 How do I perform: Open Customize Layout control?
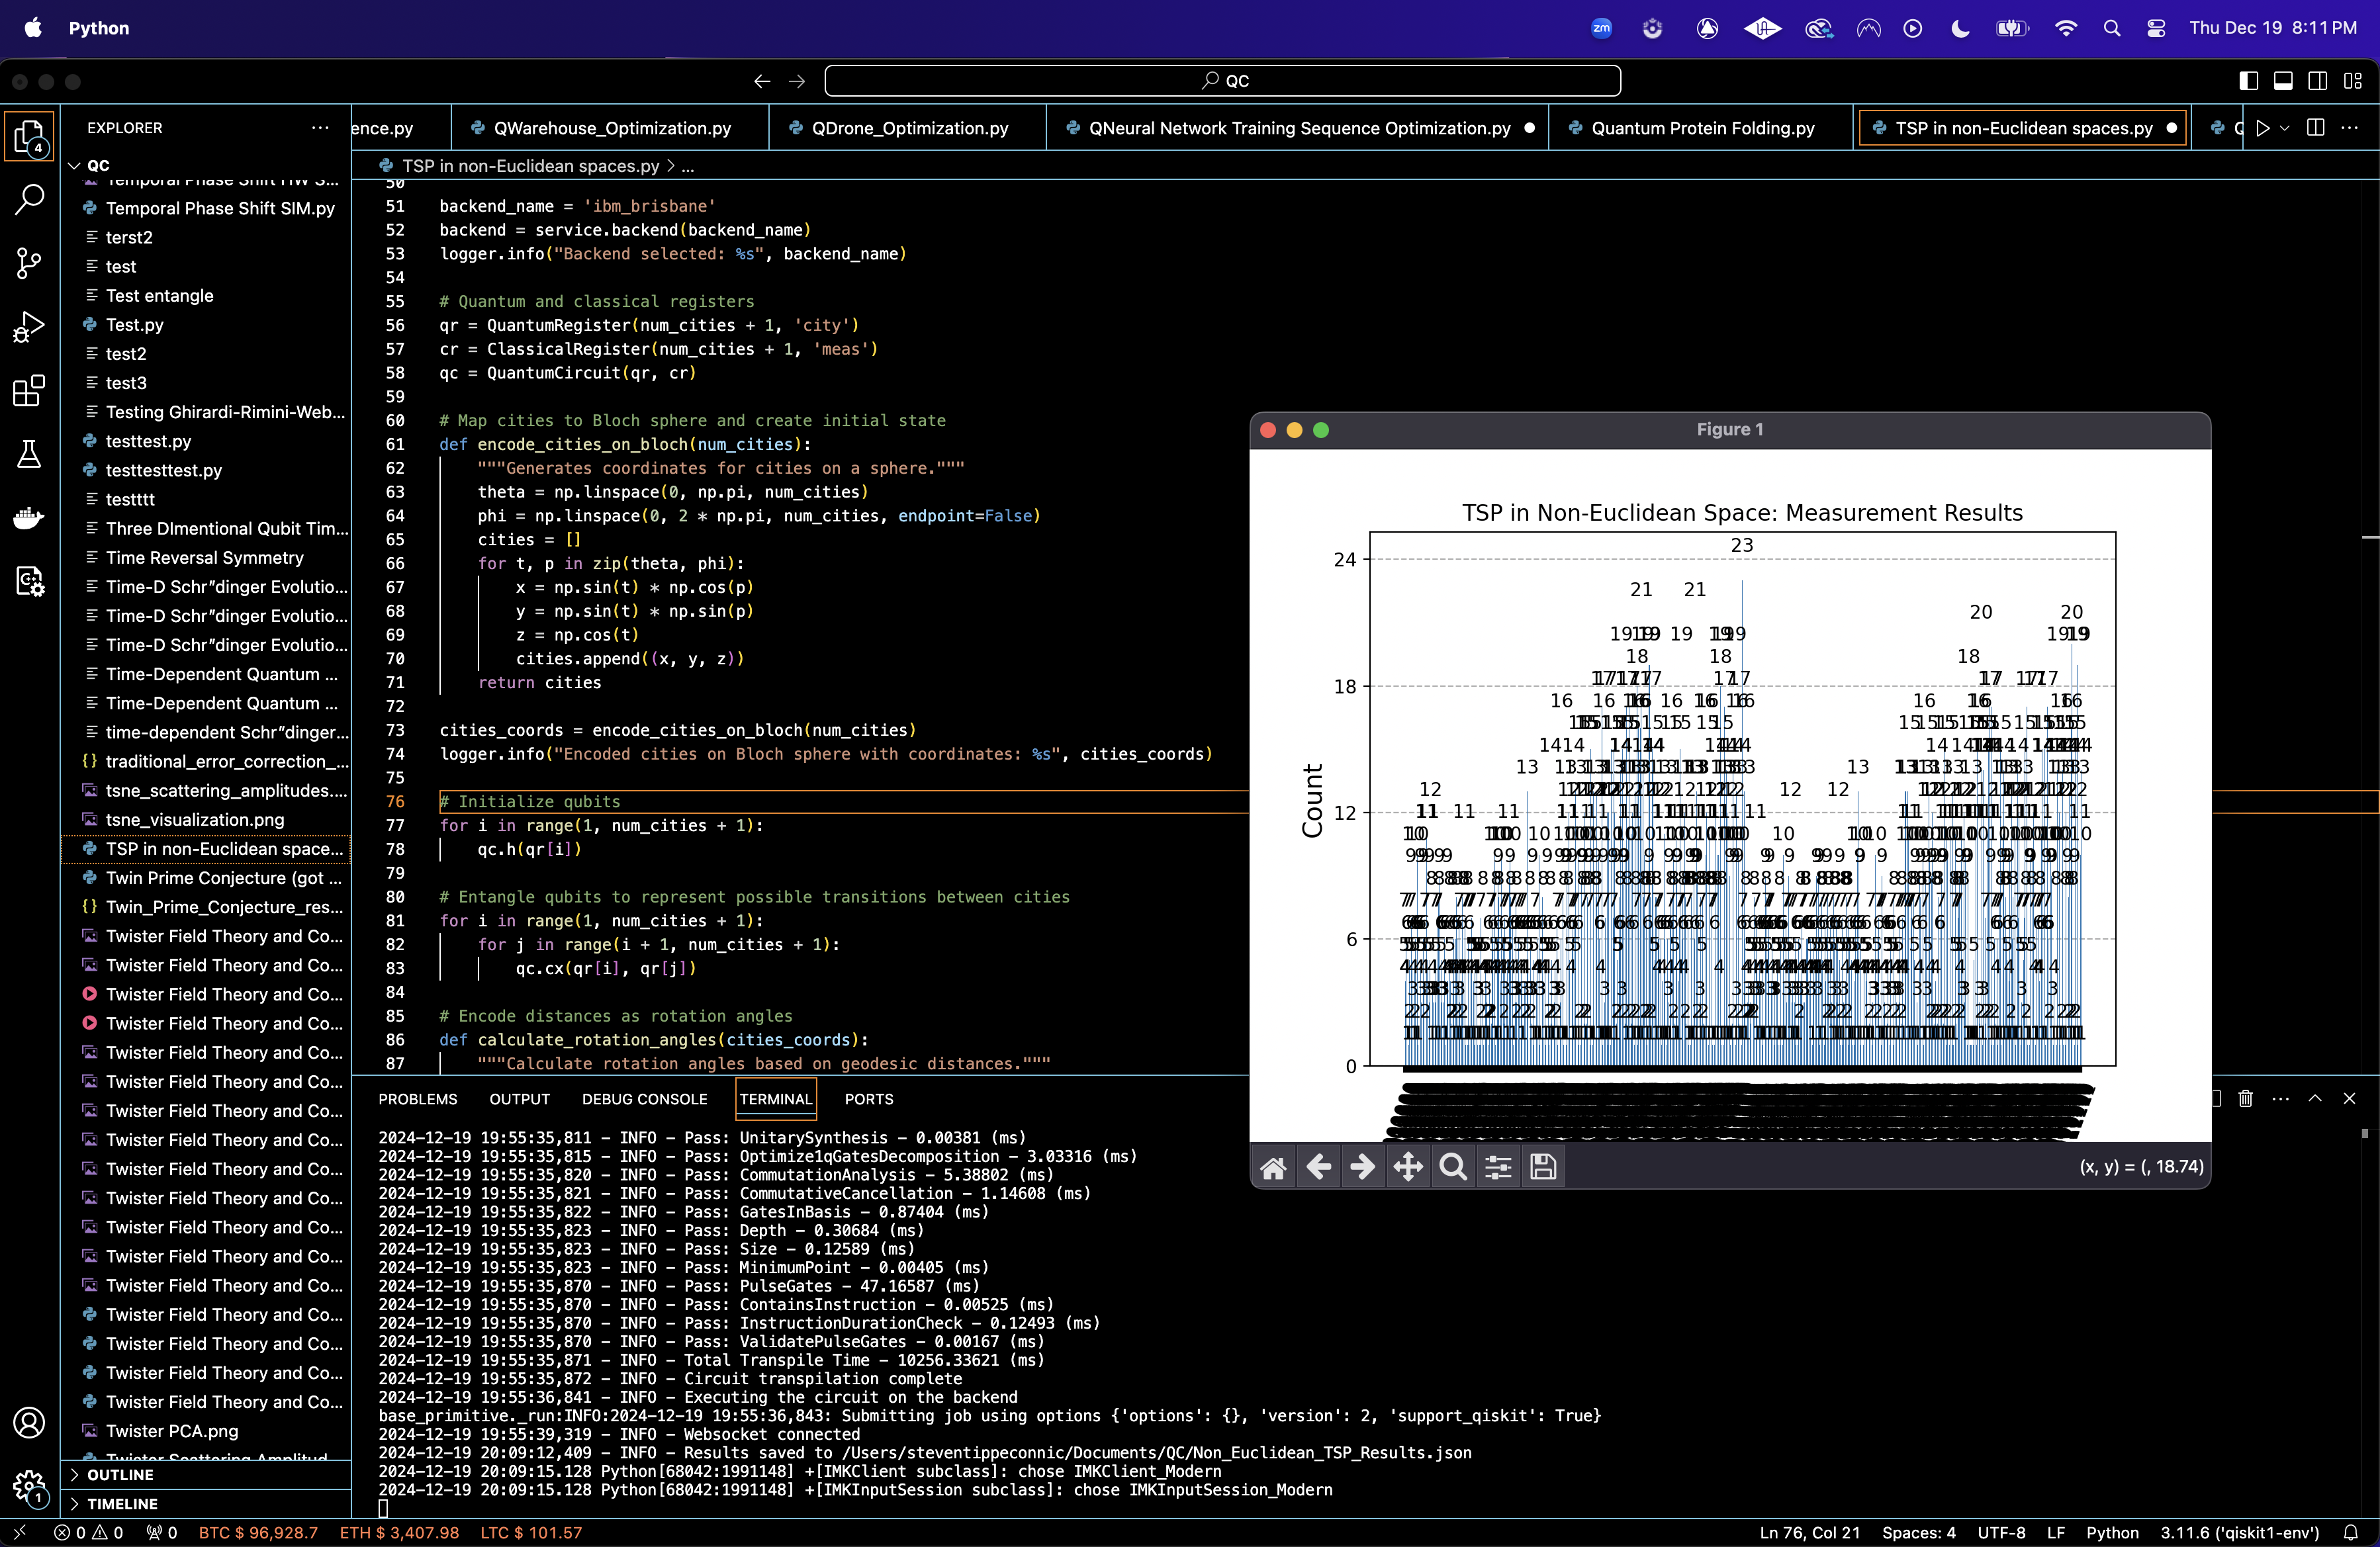tap(2353, 81)
